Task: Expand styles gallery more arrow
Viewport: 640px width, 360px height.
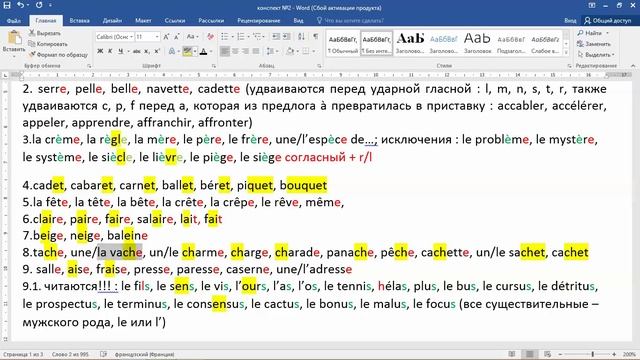Action: [566, 53]
